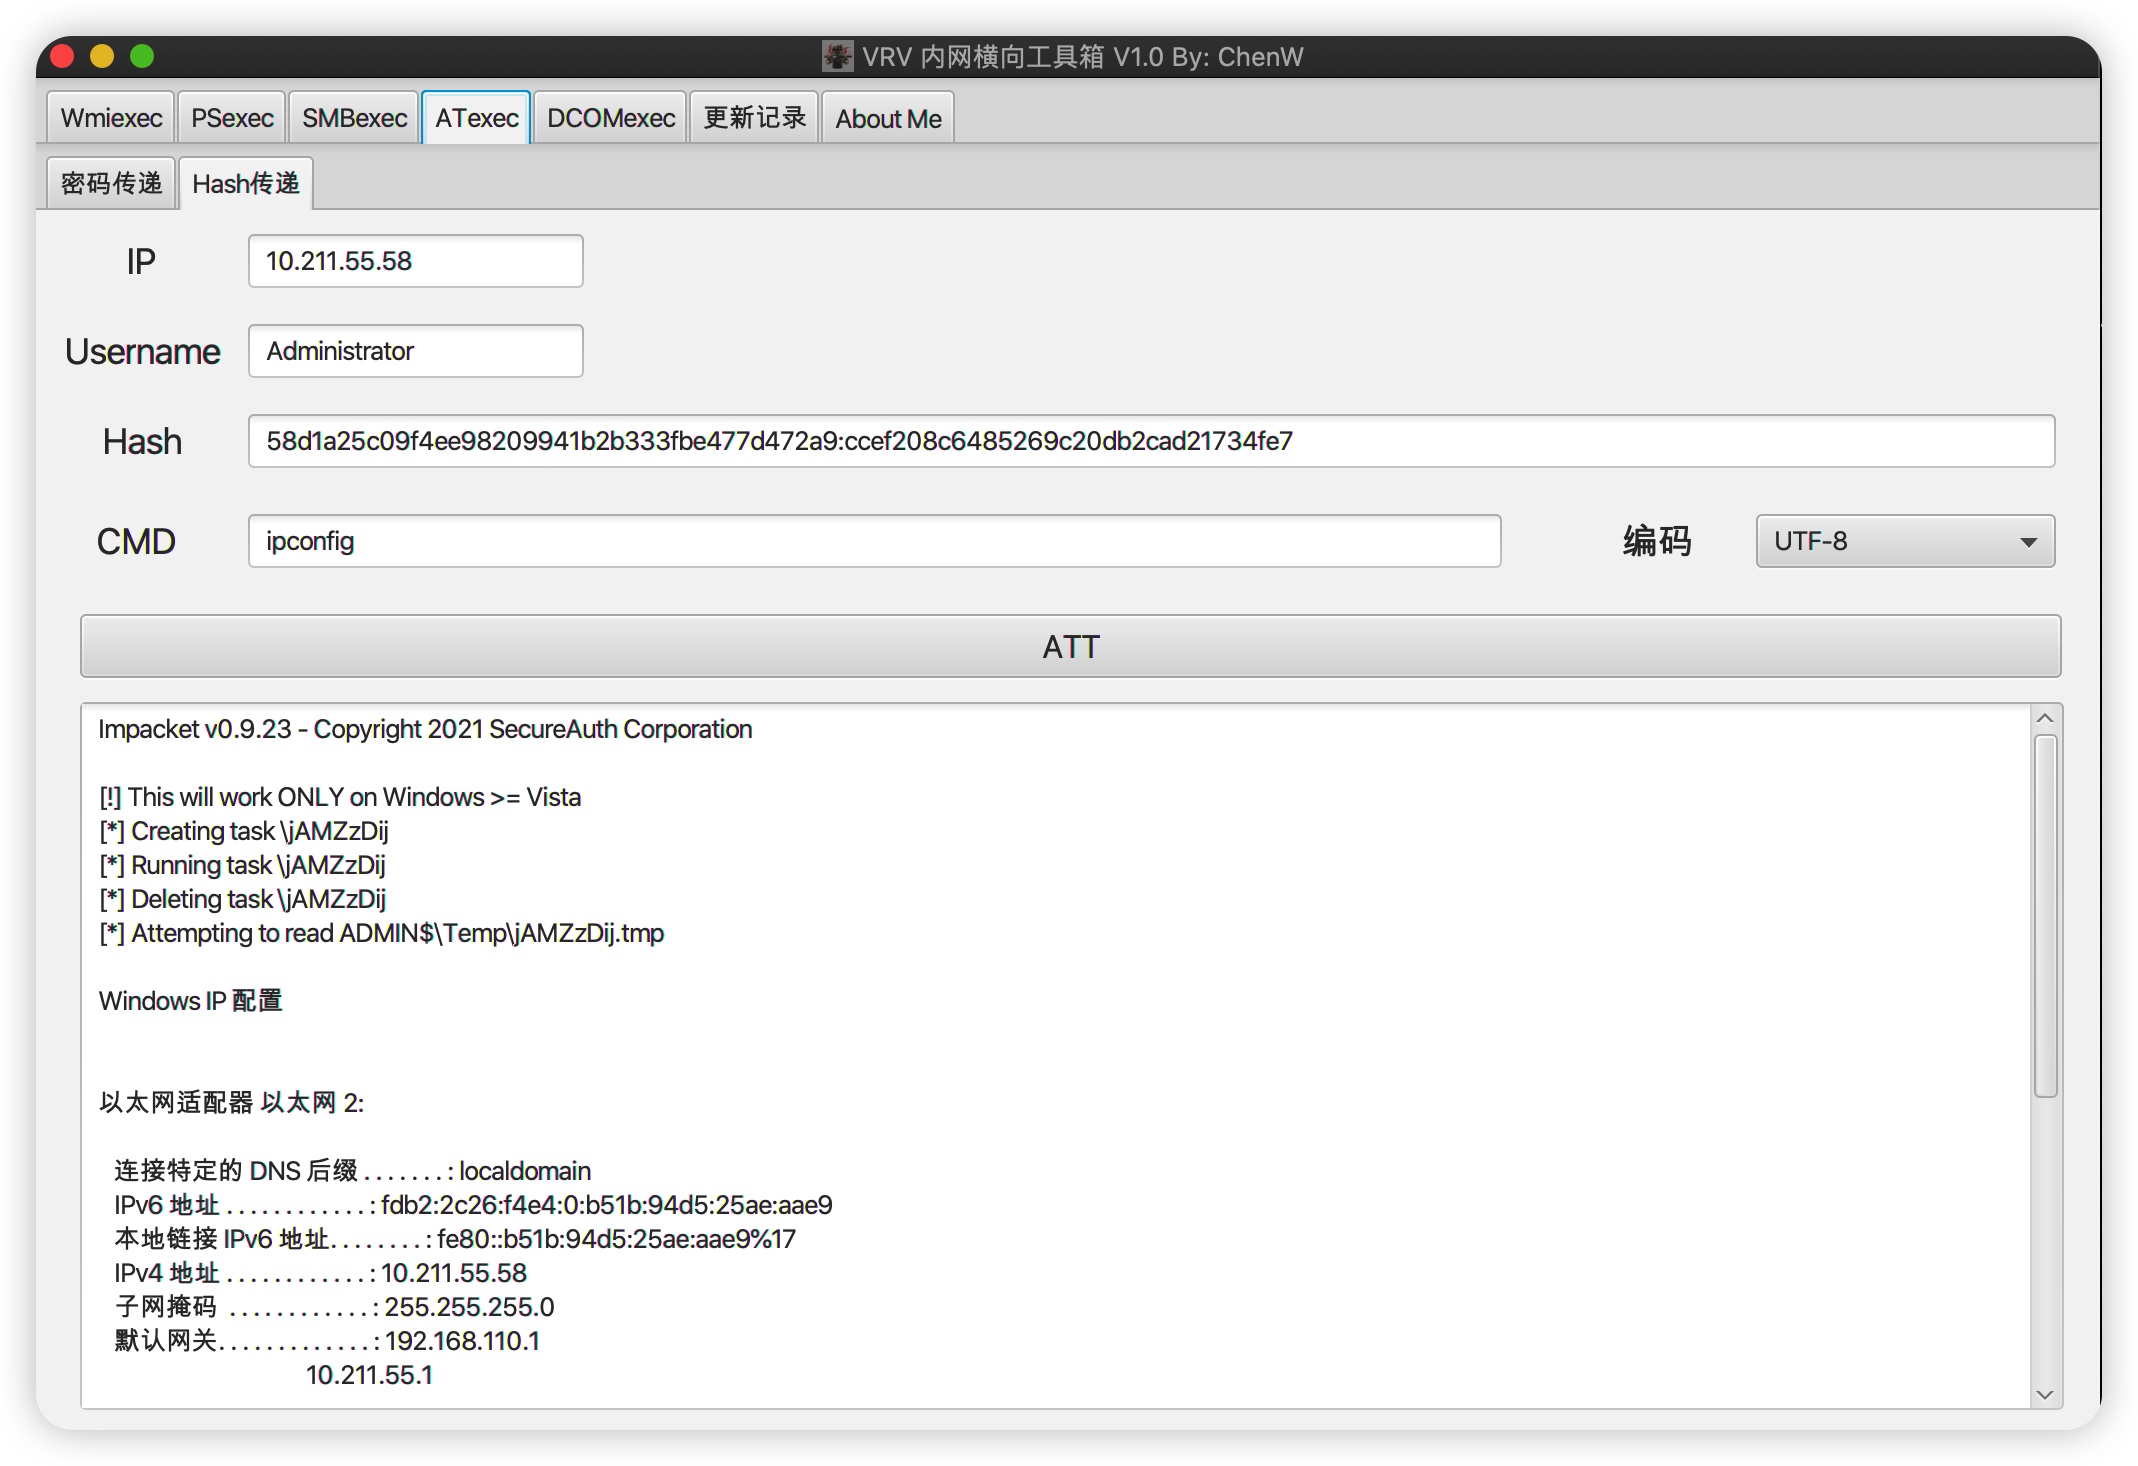Viewport: 2138px width, 1466px height.
Task: Click the yellow minimize window button
Action: (102, 56)
